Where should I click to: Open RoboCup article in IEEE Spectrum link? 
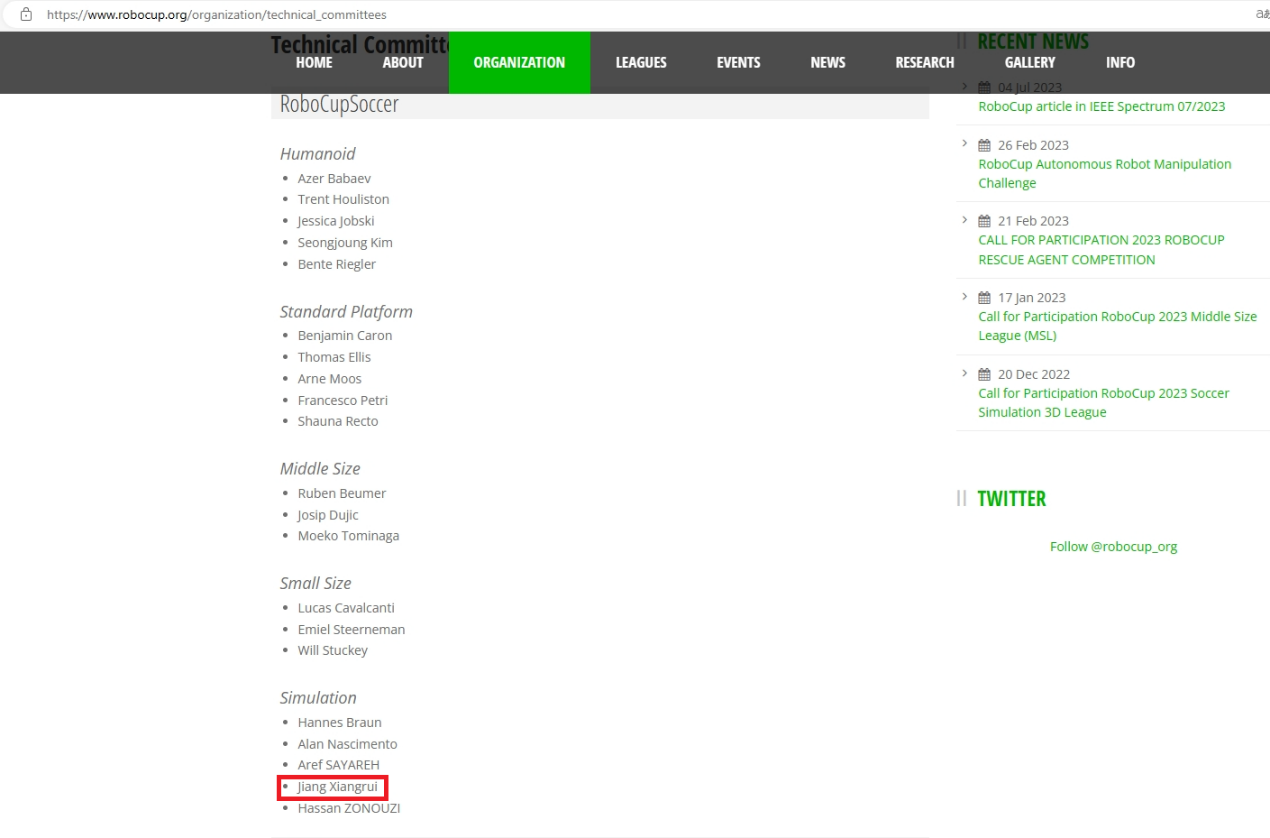pos(1101,107)
